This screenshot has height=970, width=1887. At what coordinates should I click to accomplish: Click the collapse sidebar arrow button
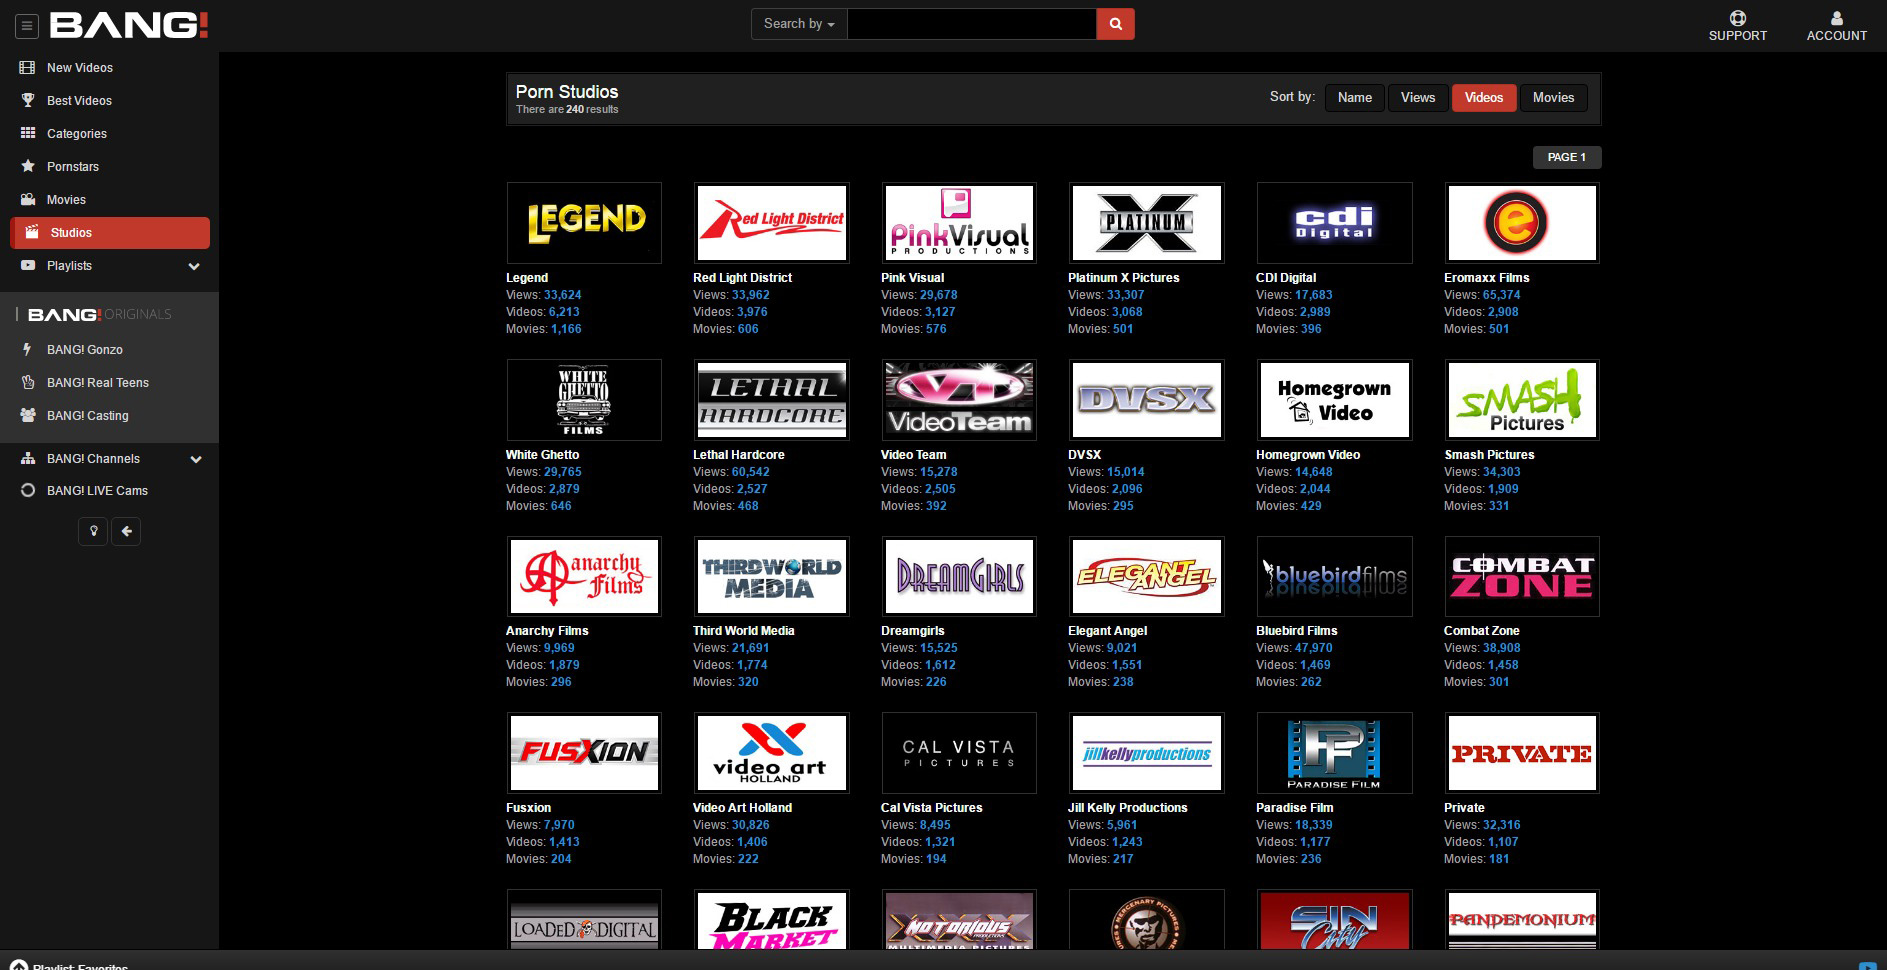126,531
